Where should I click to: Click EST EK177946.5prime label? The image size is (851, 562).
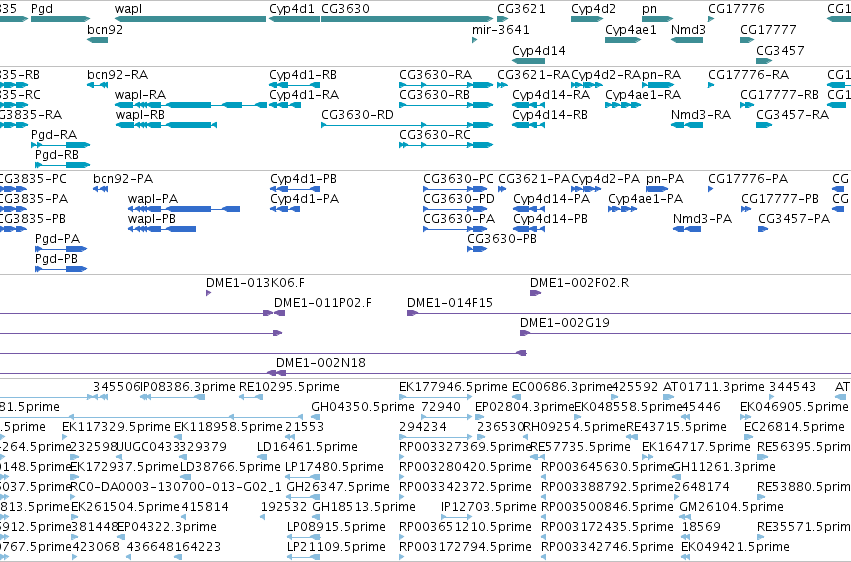click(x=453, y=387)
